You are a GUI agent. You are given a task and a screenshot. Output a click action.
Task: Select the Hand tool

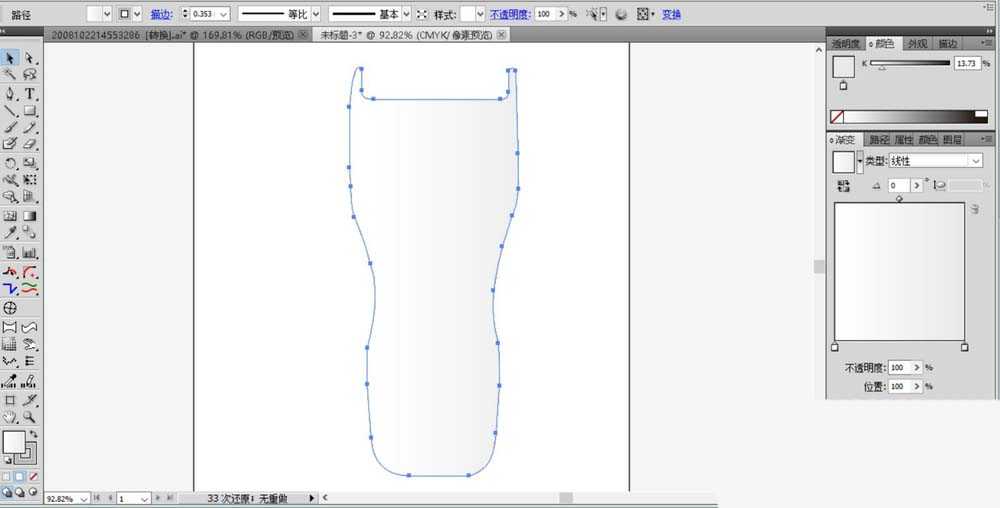click(x=10, y=416)
